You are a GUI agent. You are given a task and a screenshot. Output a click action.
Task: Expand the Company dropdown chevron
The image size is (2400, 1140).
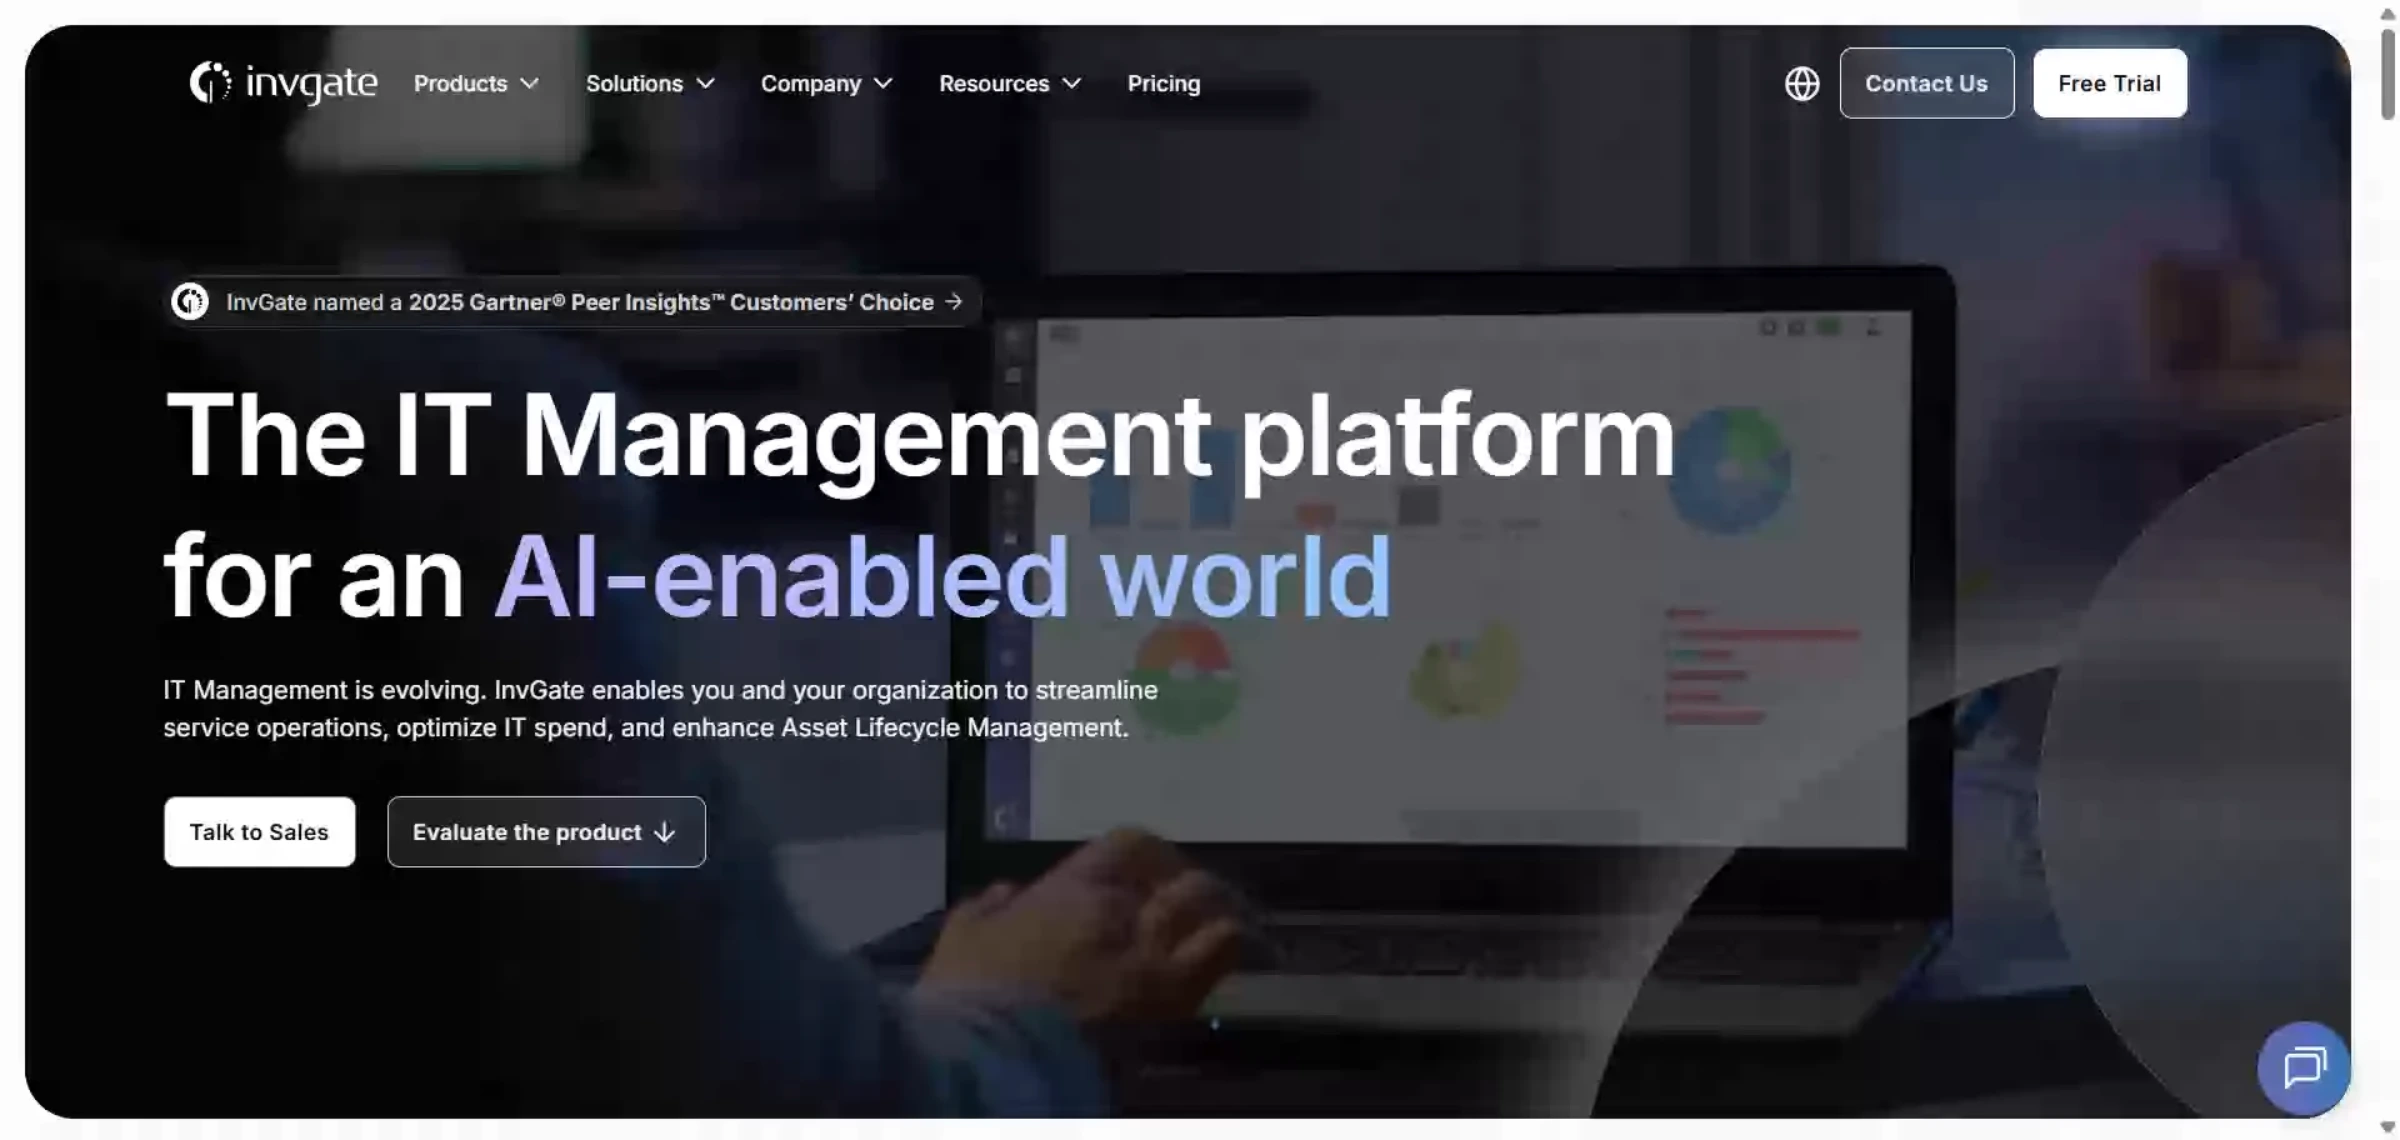(883, 83)
